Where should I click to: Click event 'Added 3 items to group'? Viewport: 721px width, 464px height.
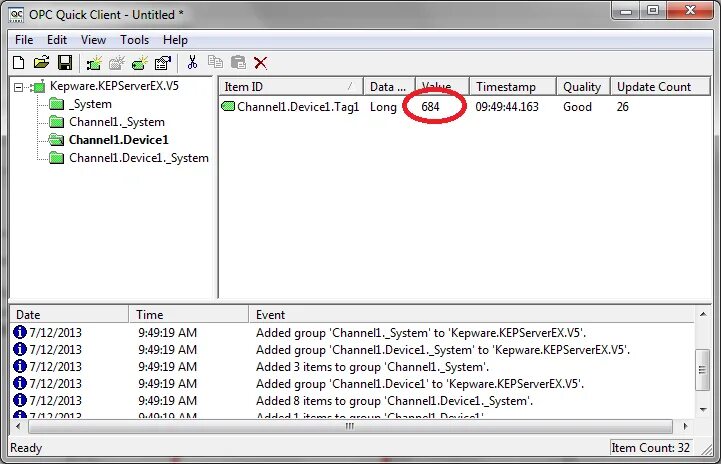pyautogui.click(x=372, y=367)
